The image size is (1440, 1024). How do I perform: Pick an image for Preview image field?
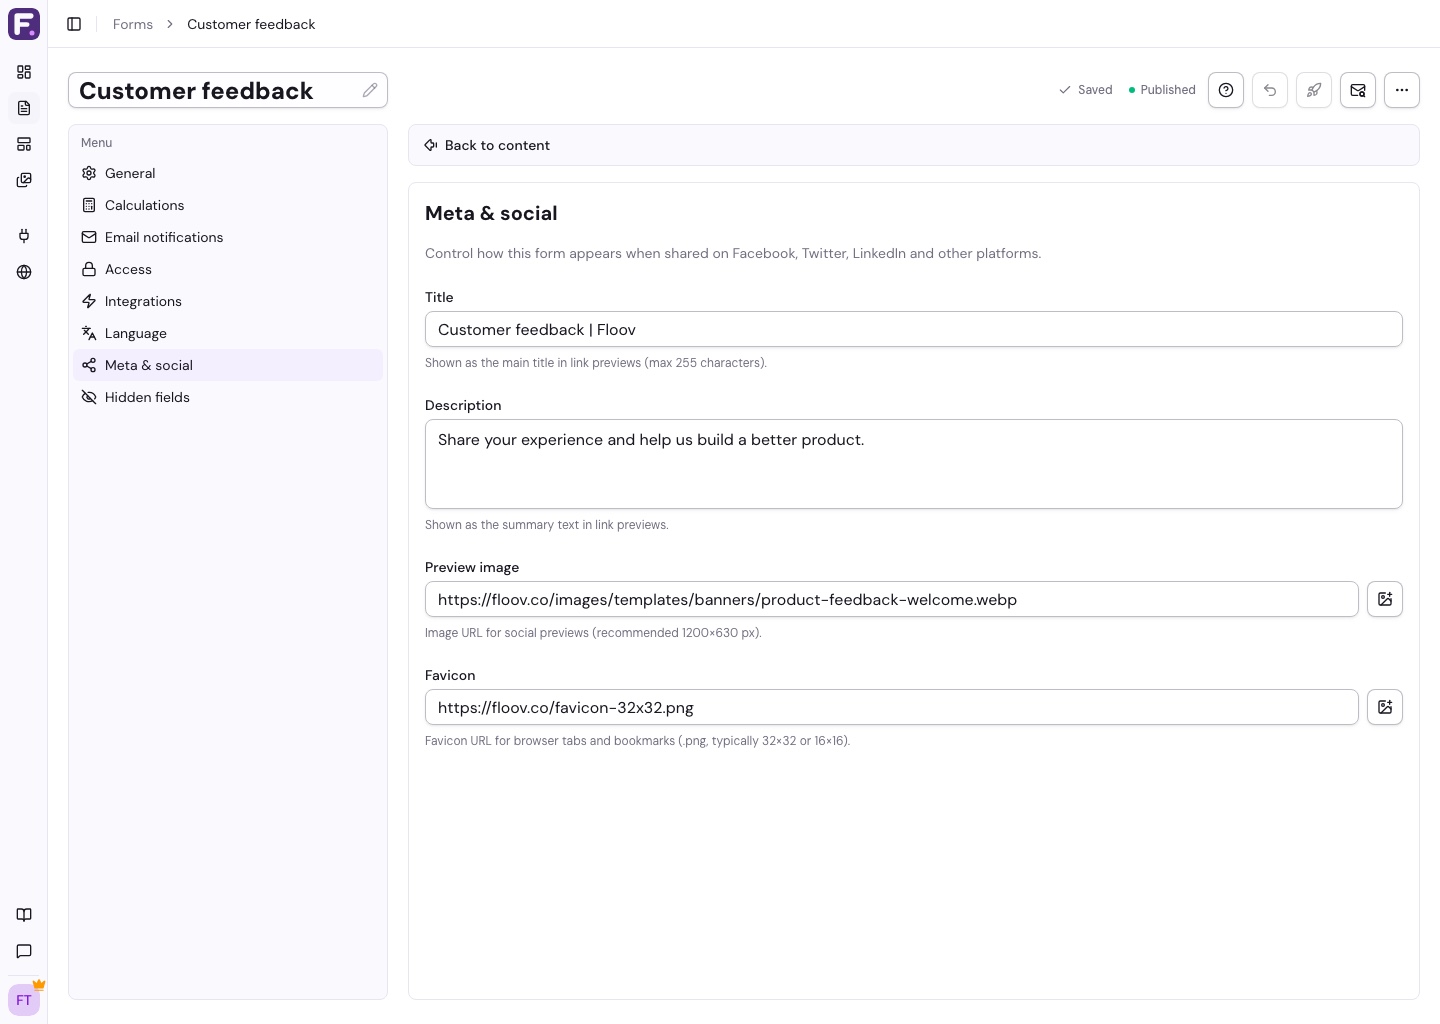point(1385,599)
